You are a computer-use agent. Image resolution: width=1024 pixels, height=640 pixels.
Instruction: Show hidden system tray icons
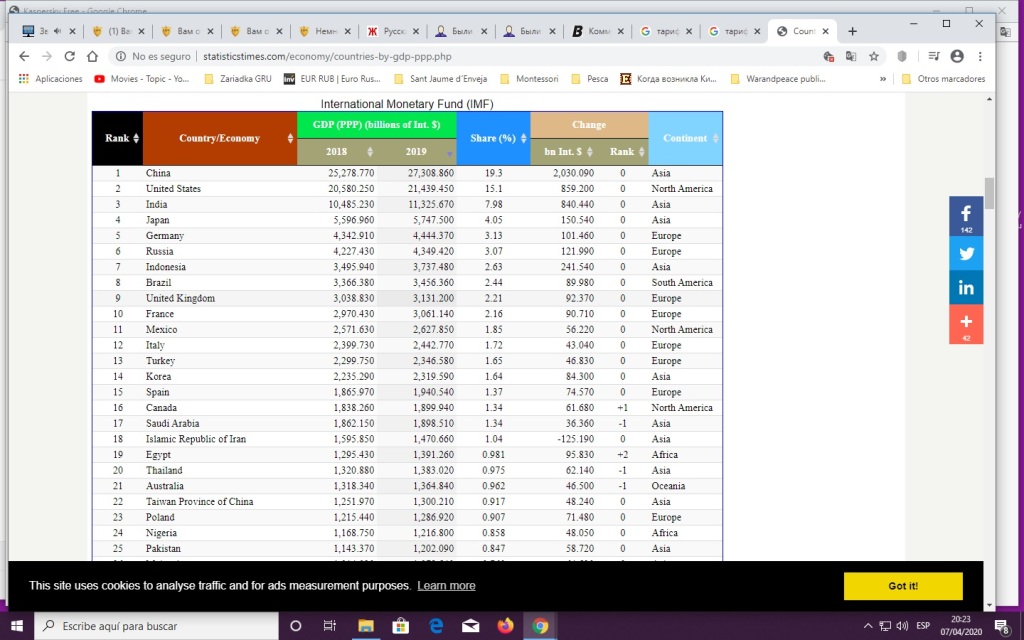click(868, 626)
